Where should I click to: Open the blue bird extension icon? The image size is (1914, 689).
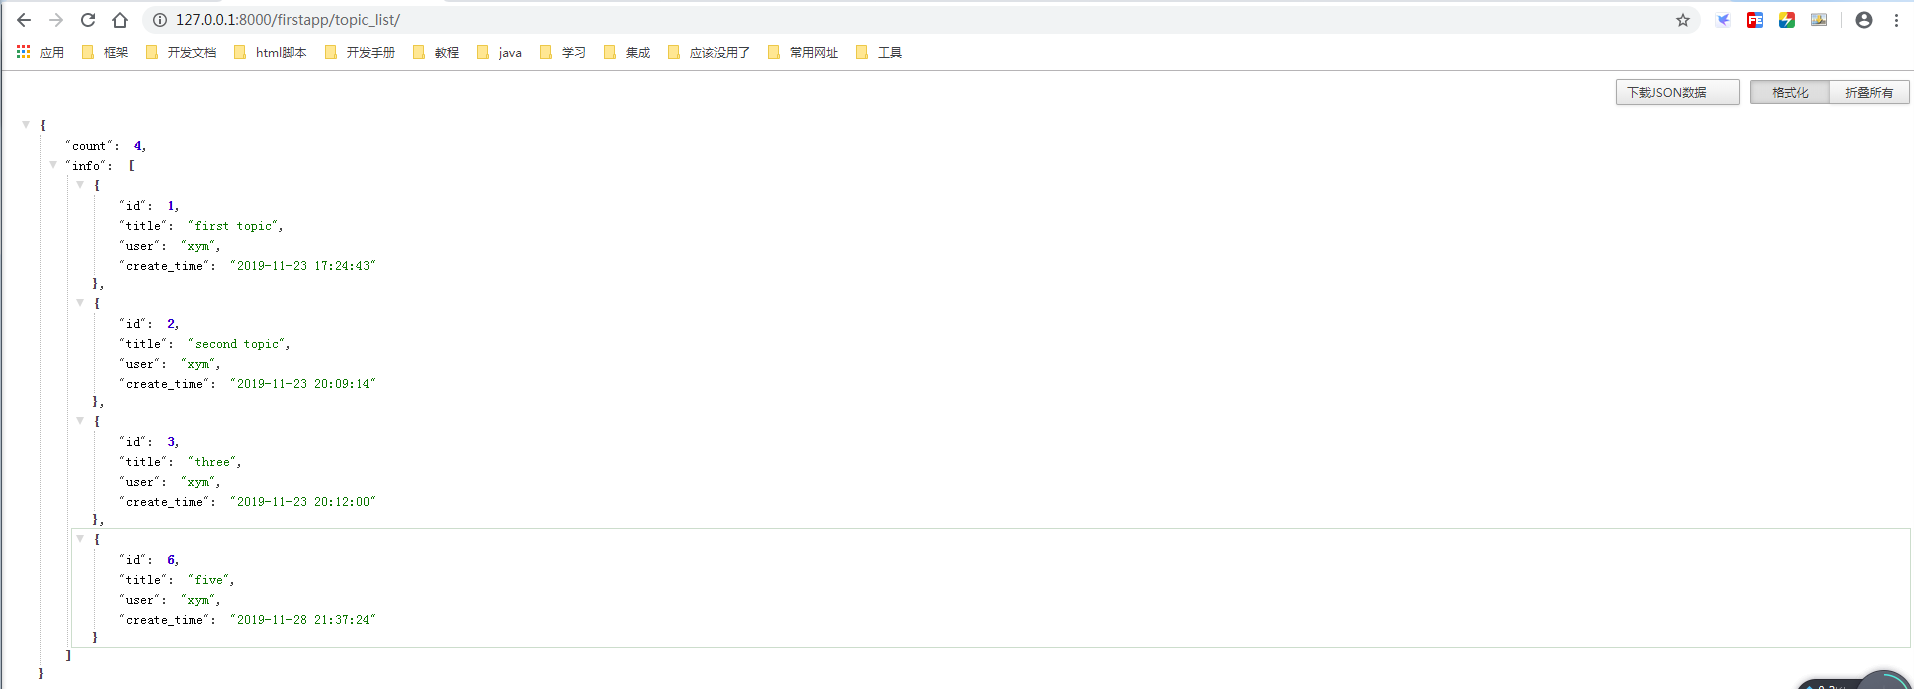coord(1723,20)
